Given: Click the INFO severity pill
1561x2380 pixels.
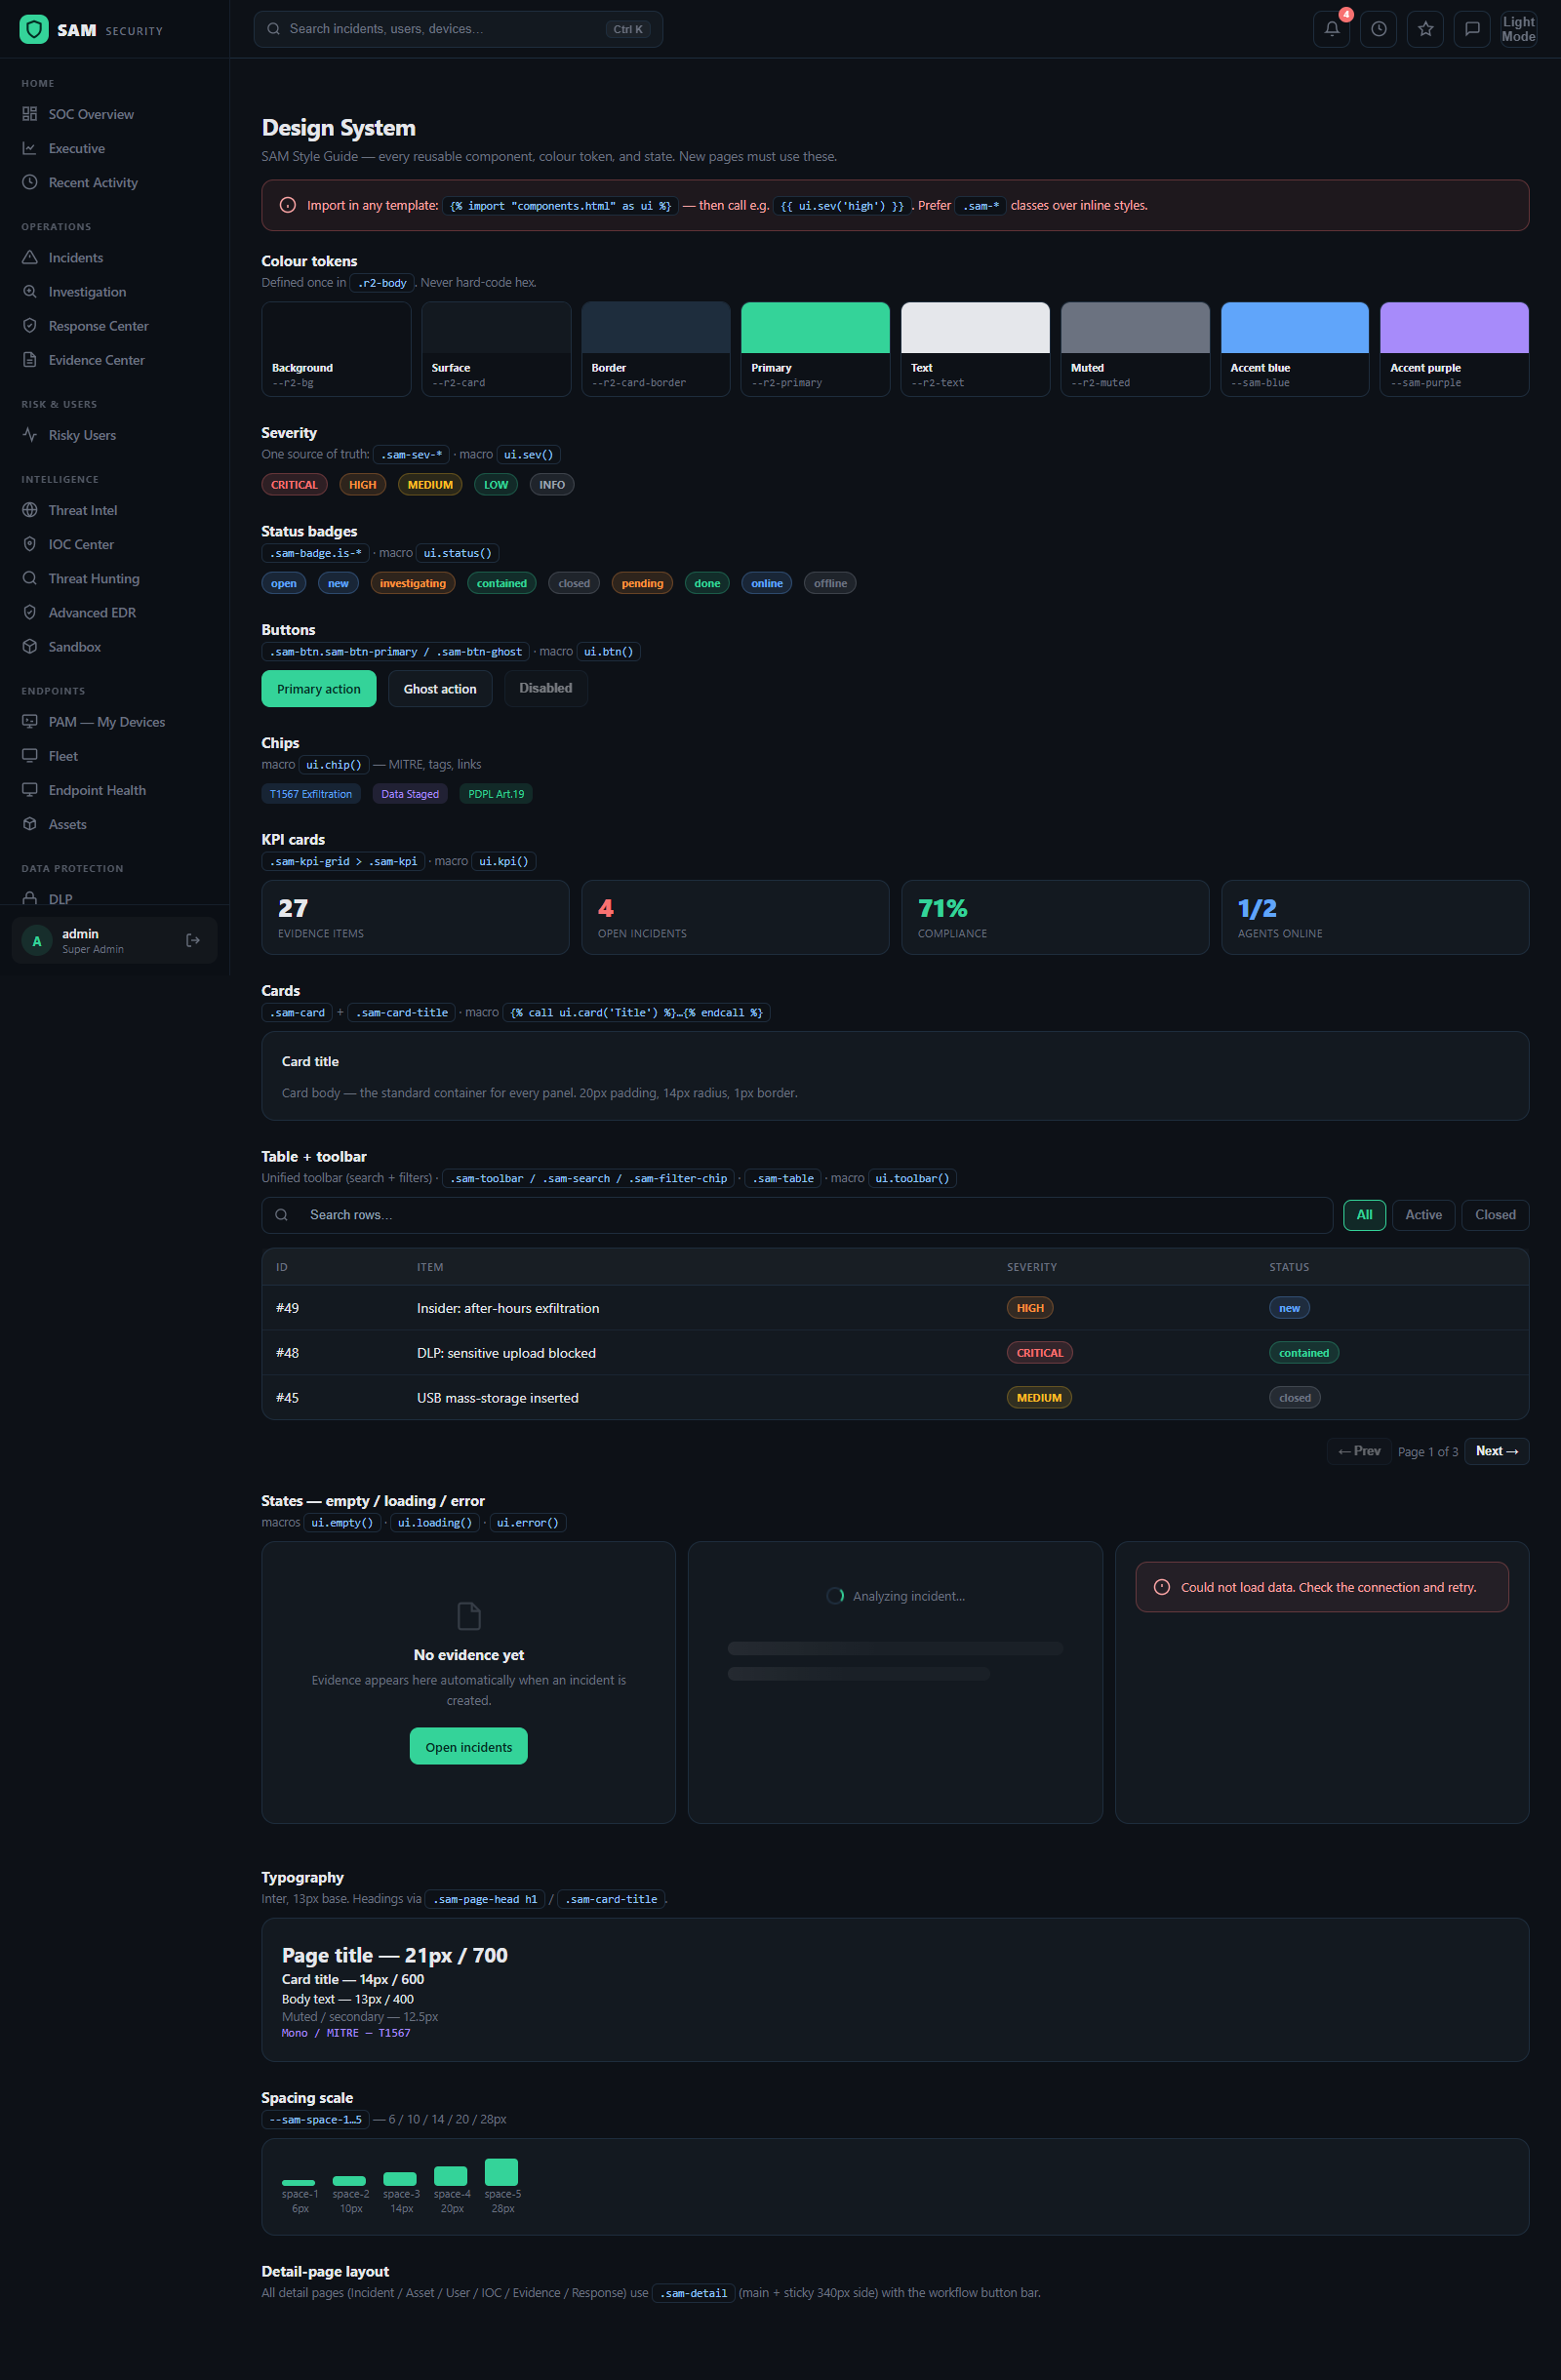Looking at the screenshot, I should [x=552, y=484].
